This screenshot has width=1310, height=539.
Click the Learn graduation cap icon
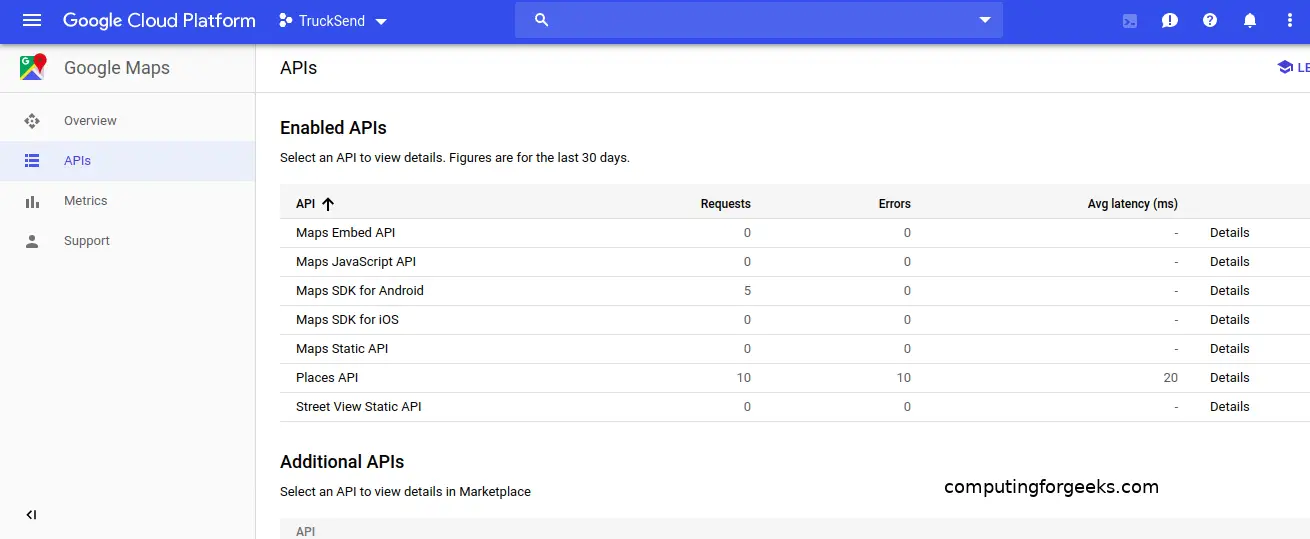[x=1285, y=67]
